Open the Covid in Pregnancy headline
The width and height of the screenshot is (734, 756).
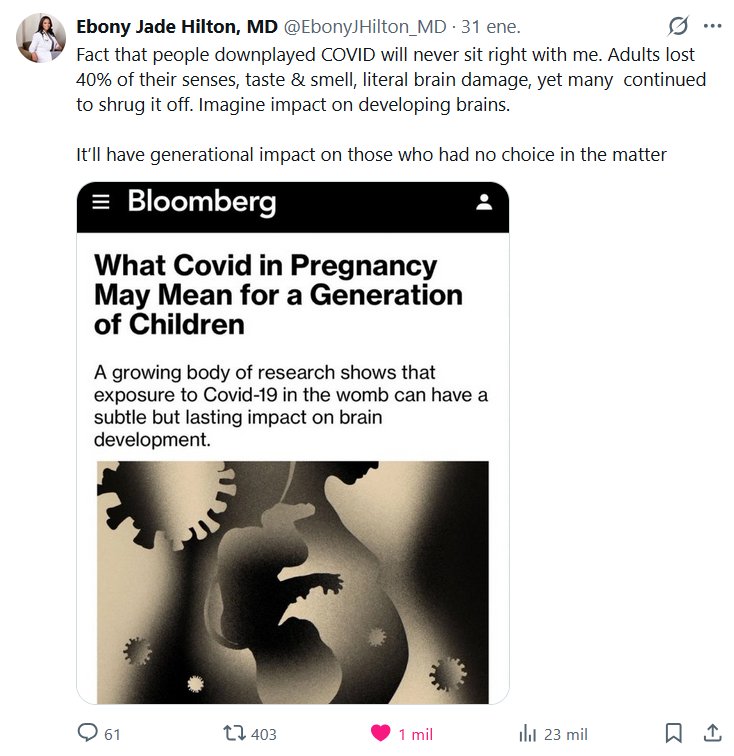[x=278, y=295]
